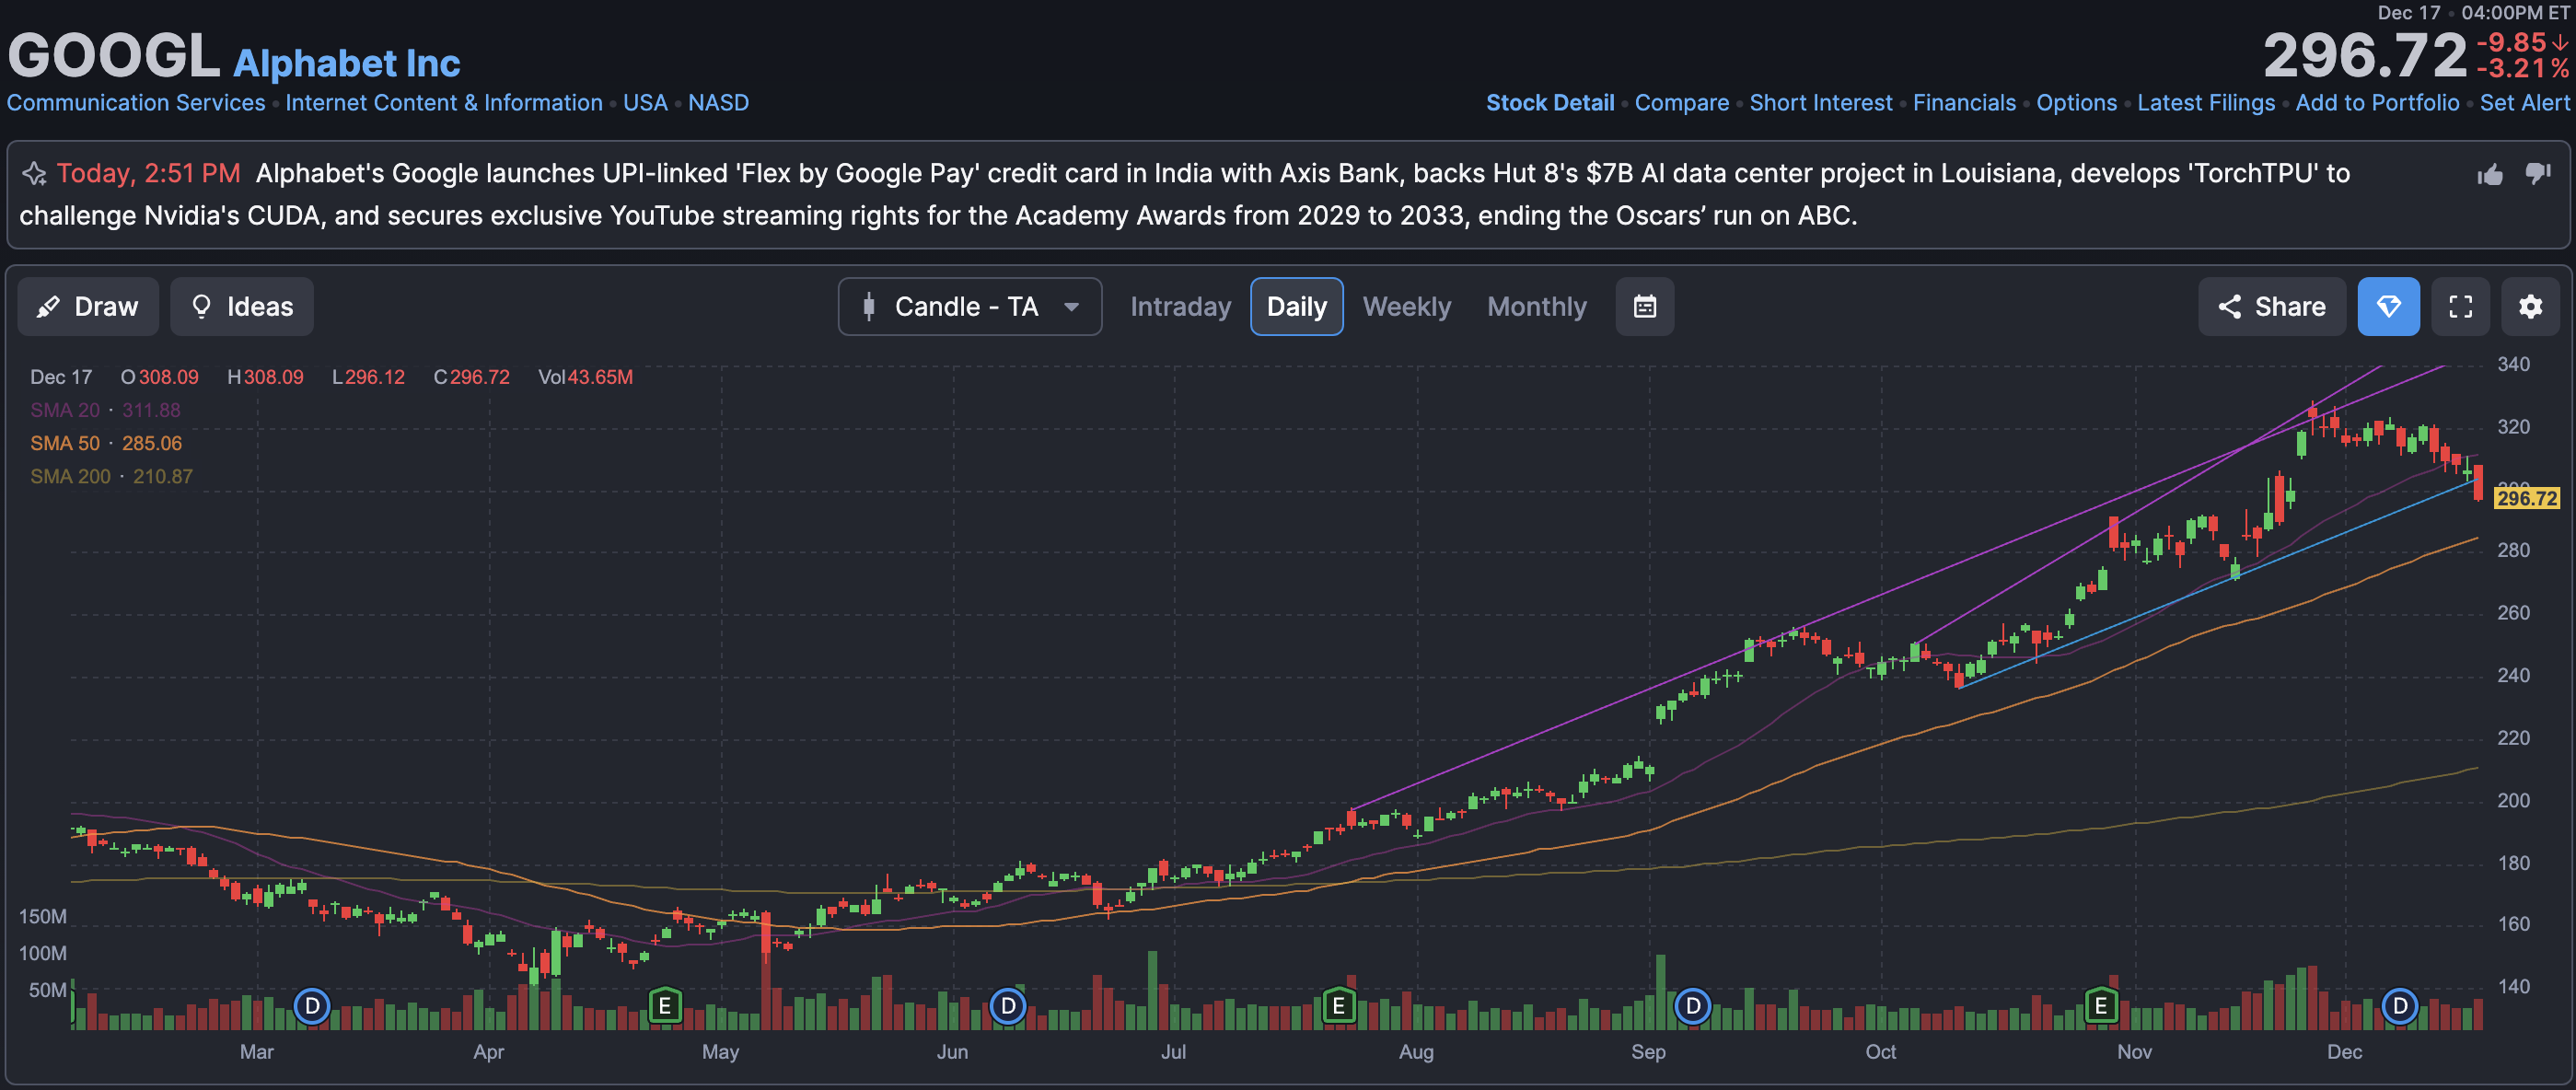Viewport: 2576px width, 1090px height.
Task: Toggle the SMA 50 indicator label
Action: point(64,443)
